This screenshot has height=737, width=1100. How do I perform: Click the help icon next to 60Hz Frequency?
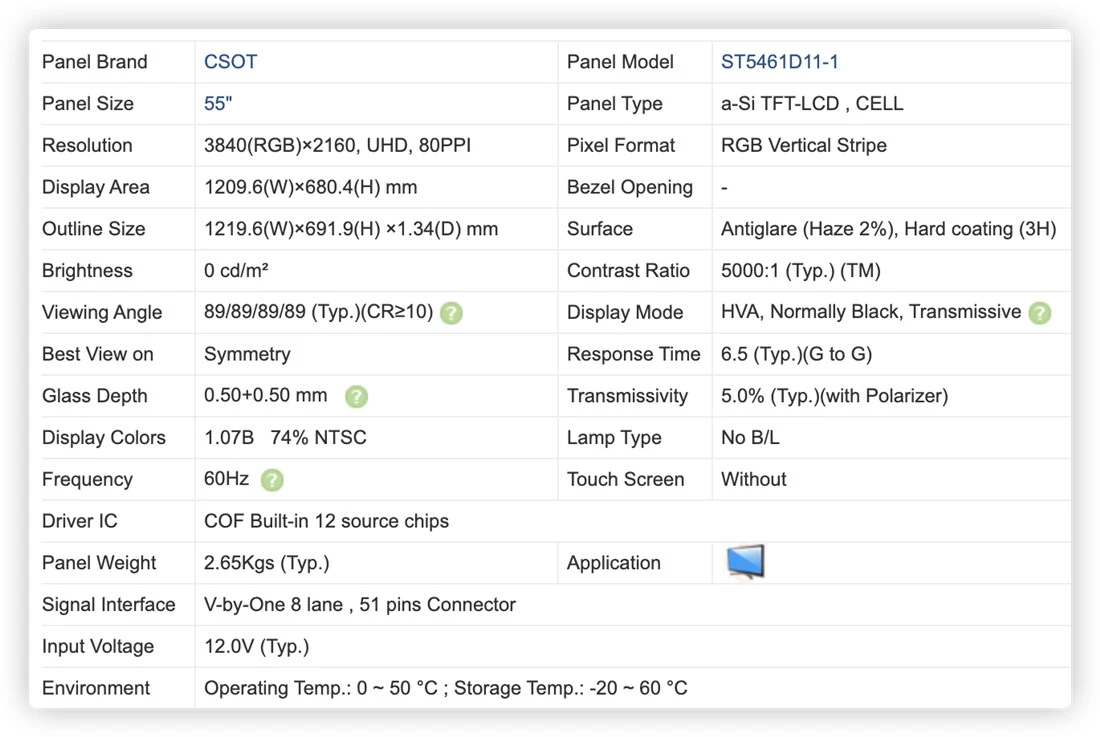point(272,480)
